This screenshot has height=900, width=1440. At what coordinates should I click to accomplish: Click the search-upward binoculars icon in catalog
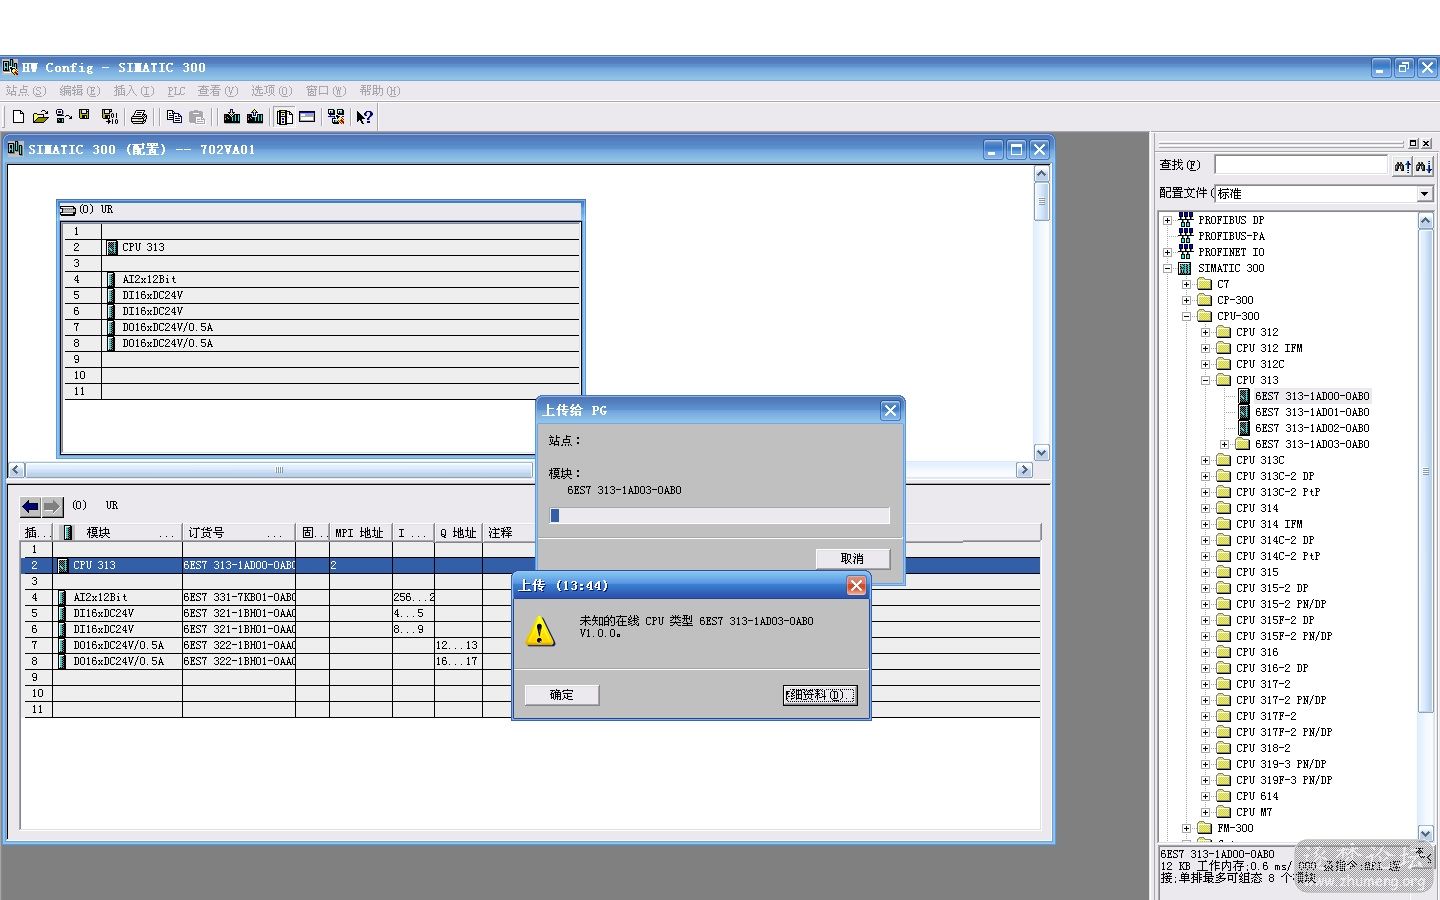1403,166
